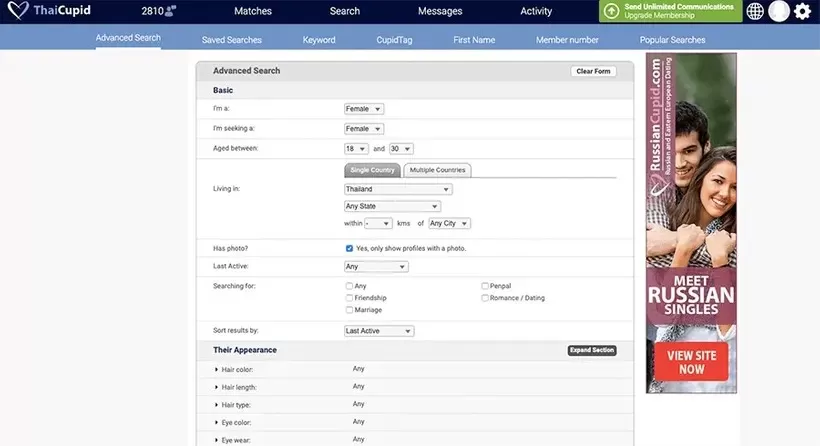Open the Messages menu
The width and height of the screenshot is (820, 446).
(440, 11)
